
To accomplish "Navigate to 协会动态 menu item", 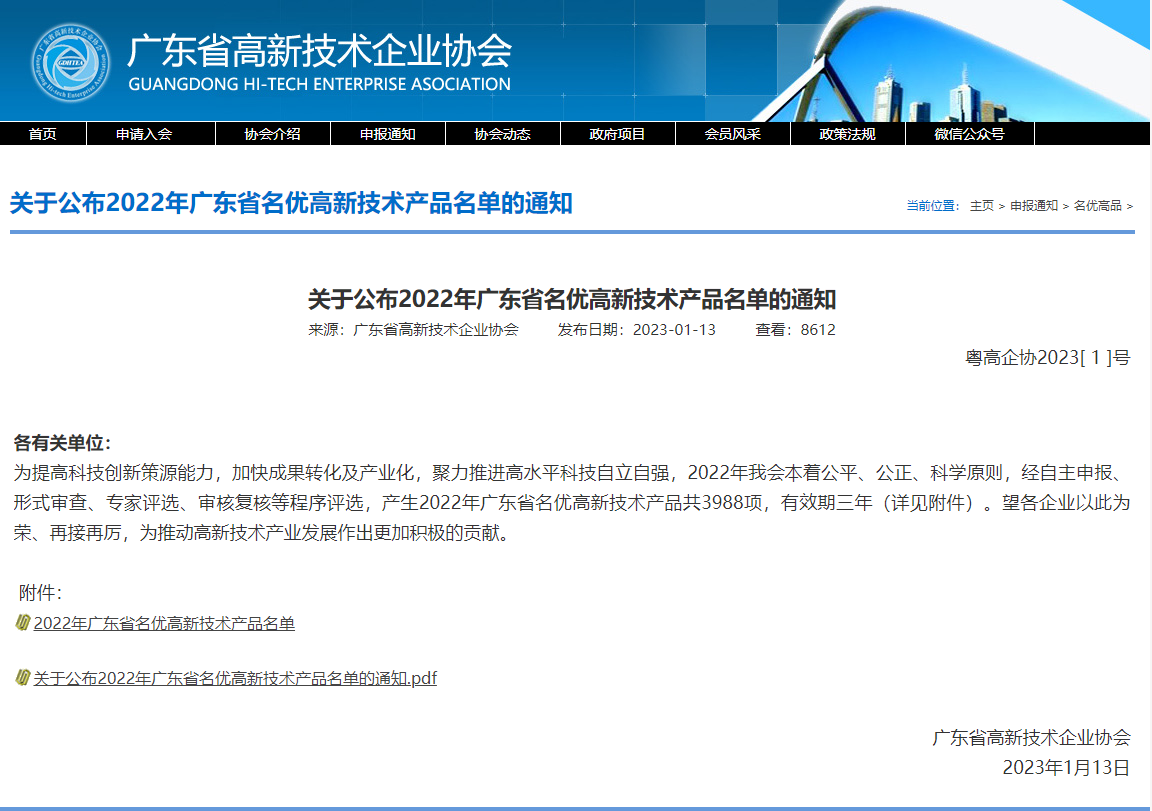I will [x=502, y=134].
